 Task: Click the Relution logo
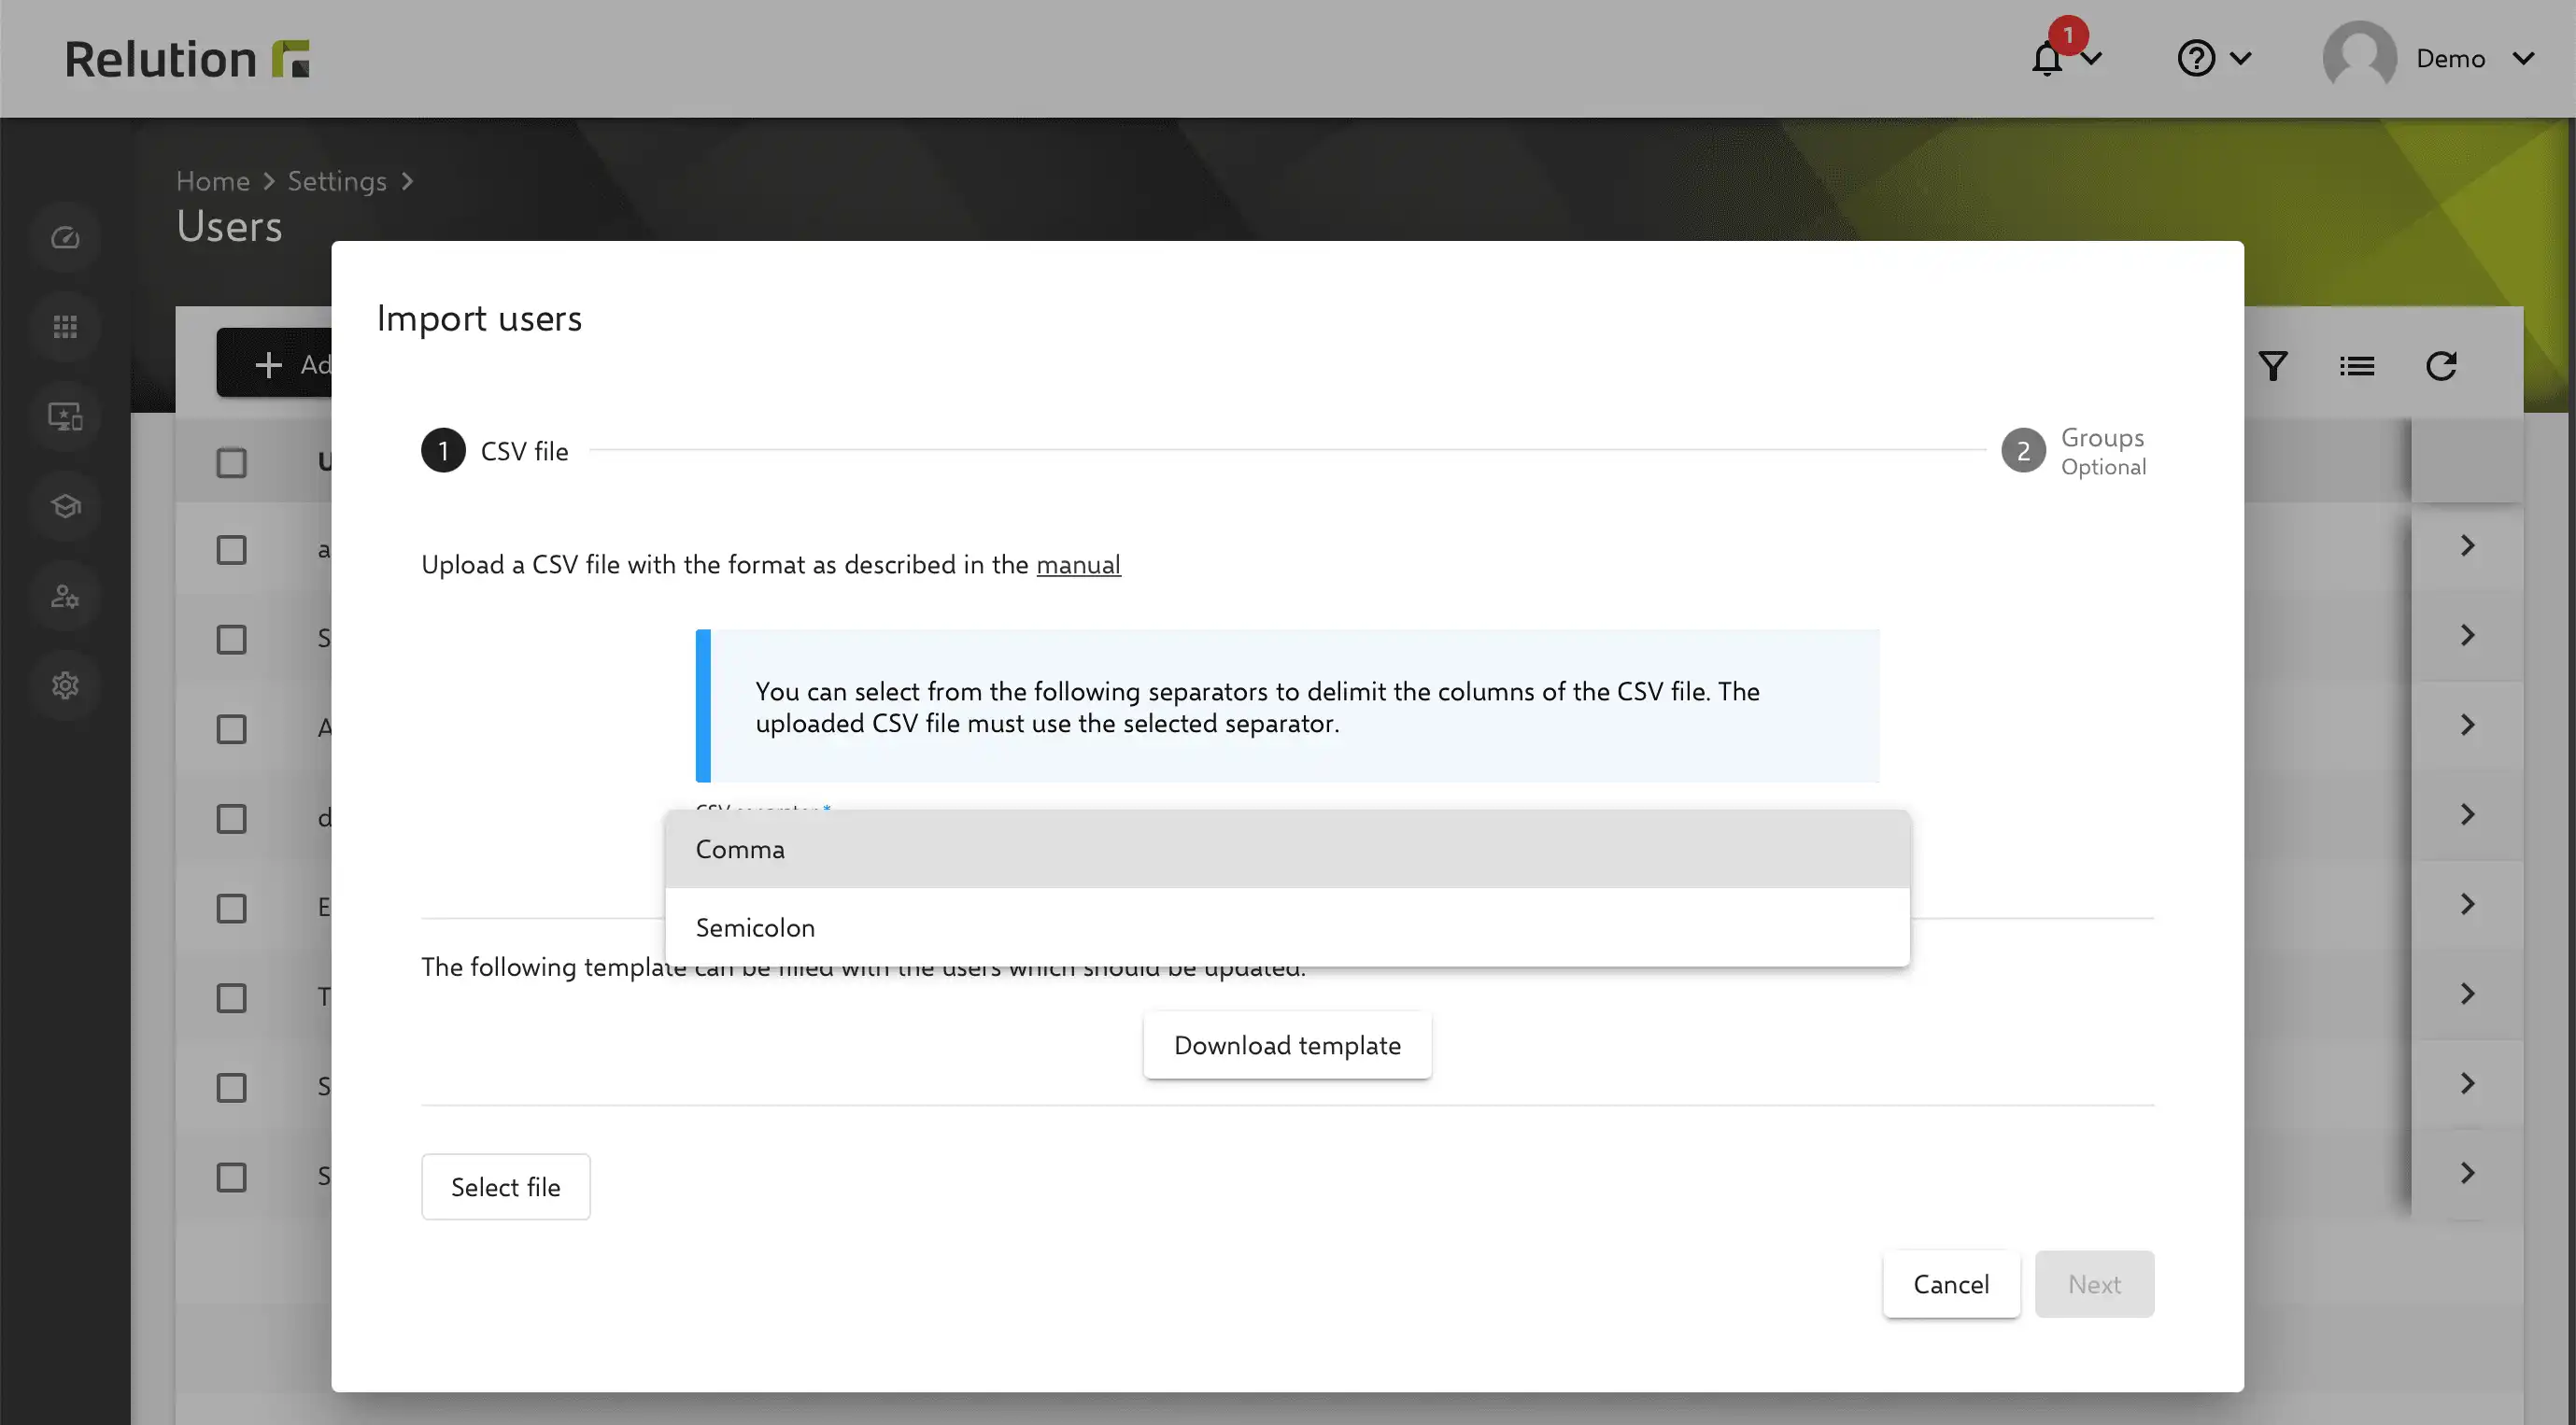pyautogui.click(x=187, y=58)
